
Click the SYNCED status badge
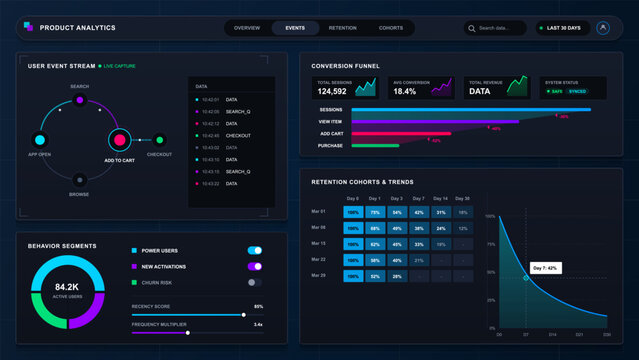pyautogui.click(x=577, y=91)
